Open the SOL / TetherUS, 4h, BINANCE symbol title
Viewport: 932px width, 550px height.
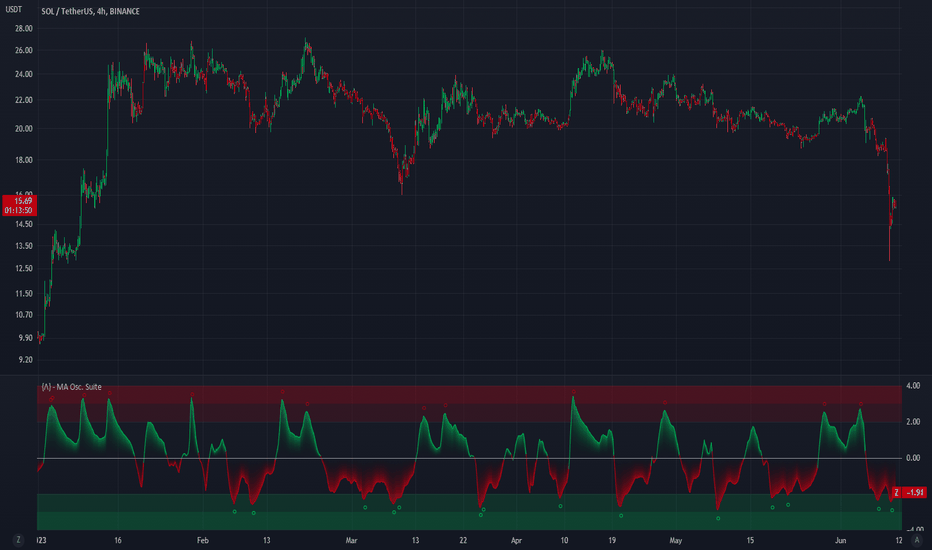[x=90, y=11]
